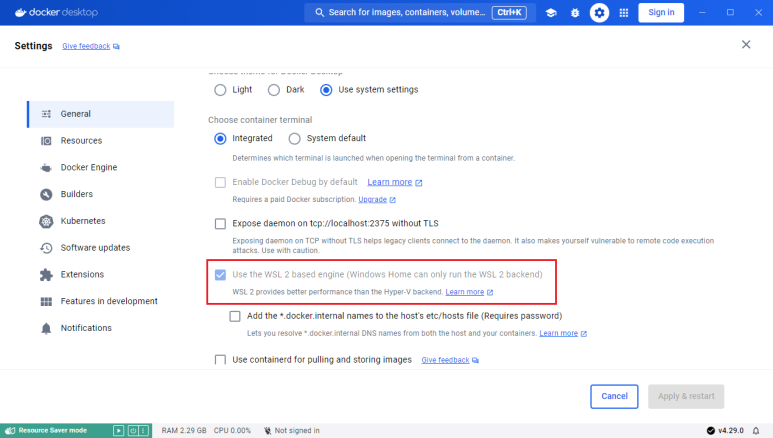This screenshot has width=773, height=438.
Task: Click the Resources icon in sidebar
Action: click(46, 141)
